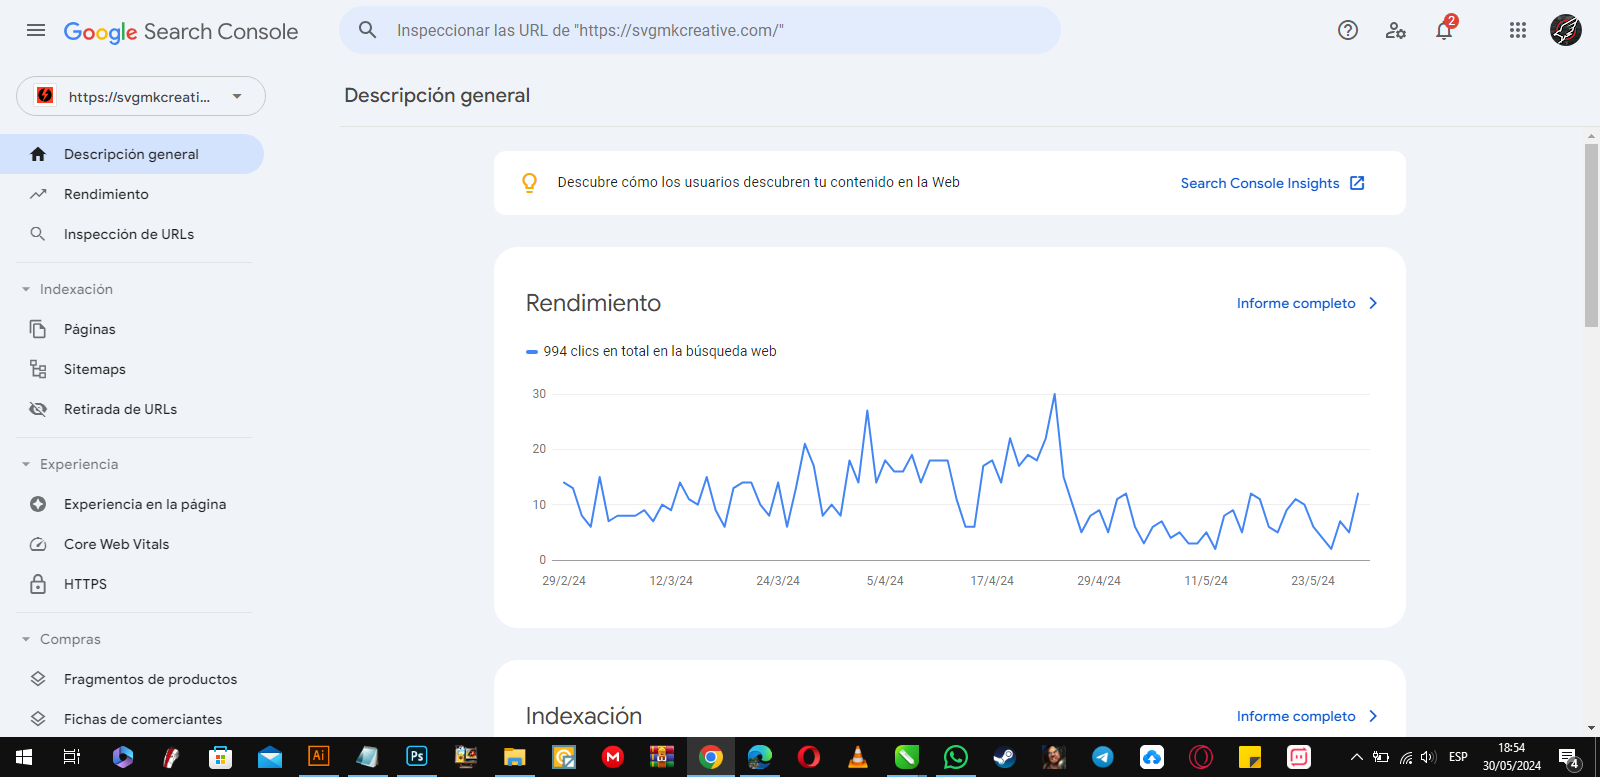Image resolution: width=1600 pixels, height=777 pixels.
Task: Open the system clock and date
Action: point(1512,757)
